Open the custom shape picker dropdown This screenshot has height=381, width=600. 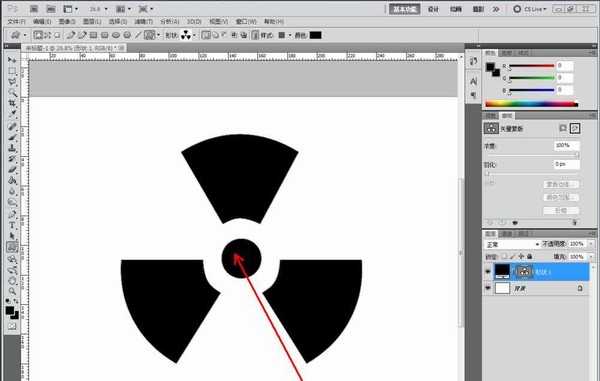[194, 35]
